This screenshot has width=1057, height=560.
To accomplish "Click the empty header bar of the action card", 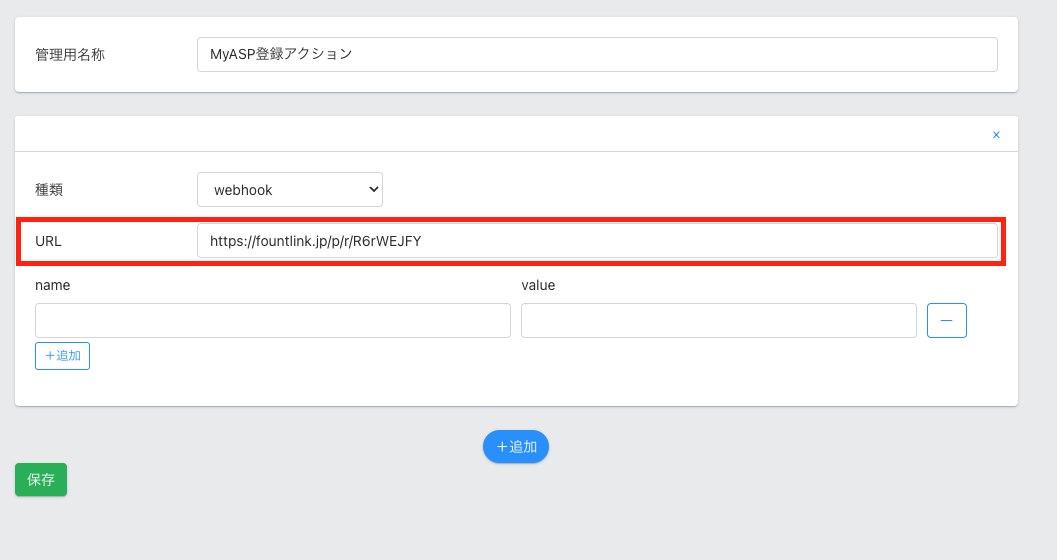I will (x=500, y=135).
